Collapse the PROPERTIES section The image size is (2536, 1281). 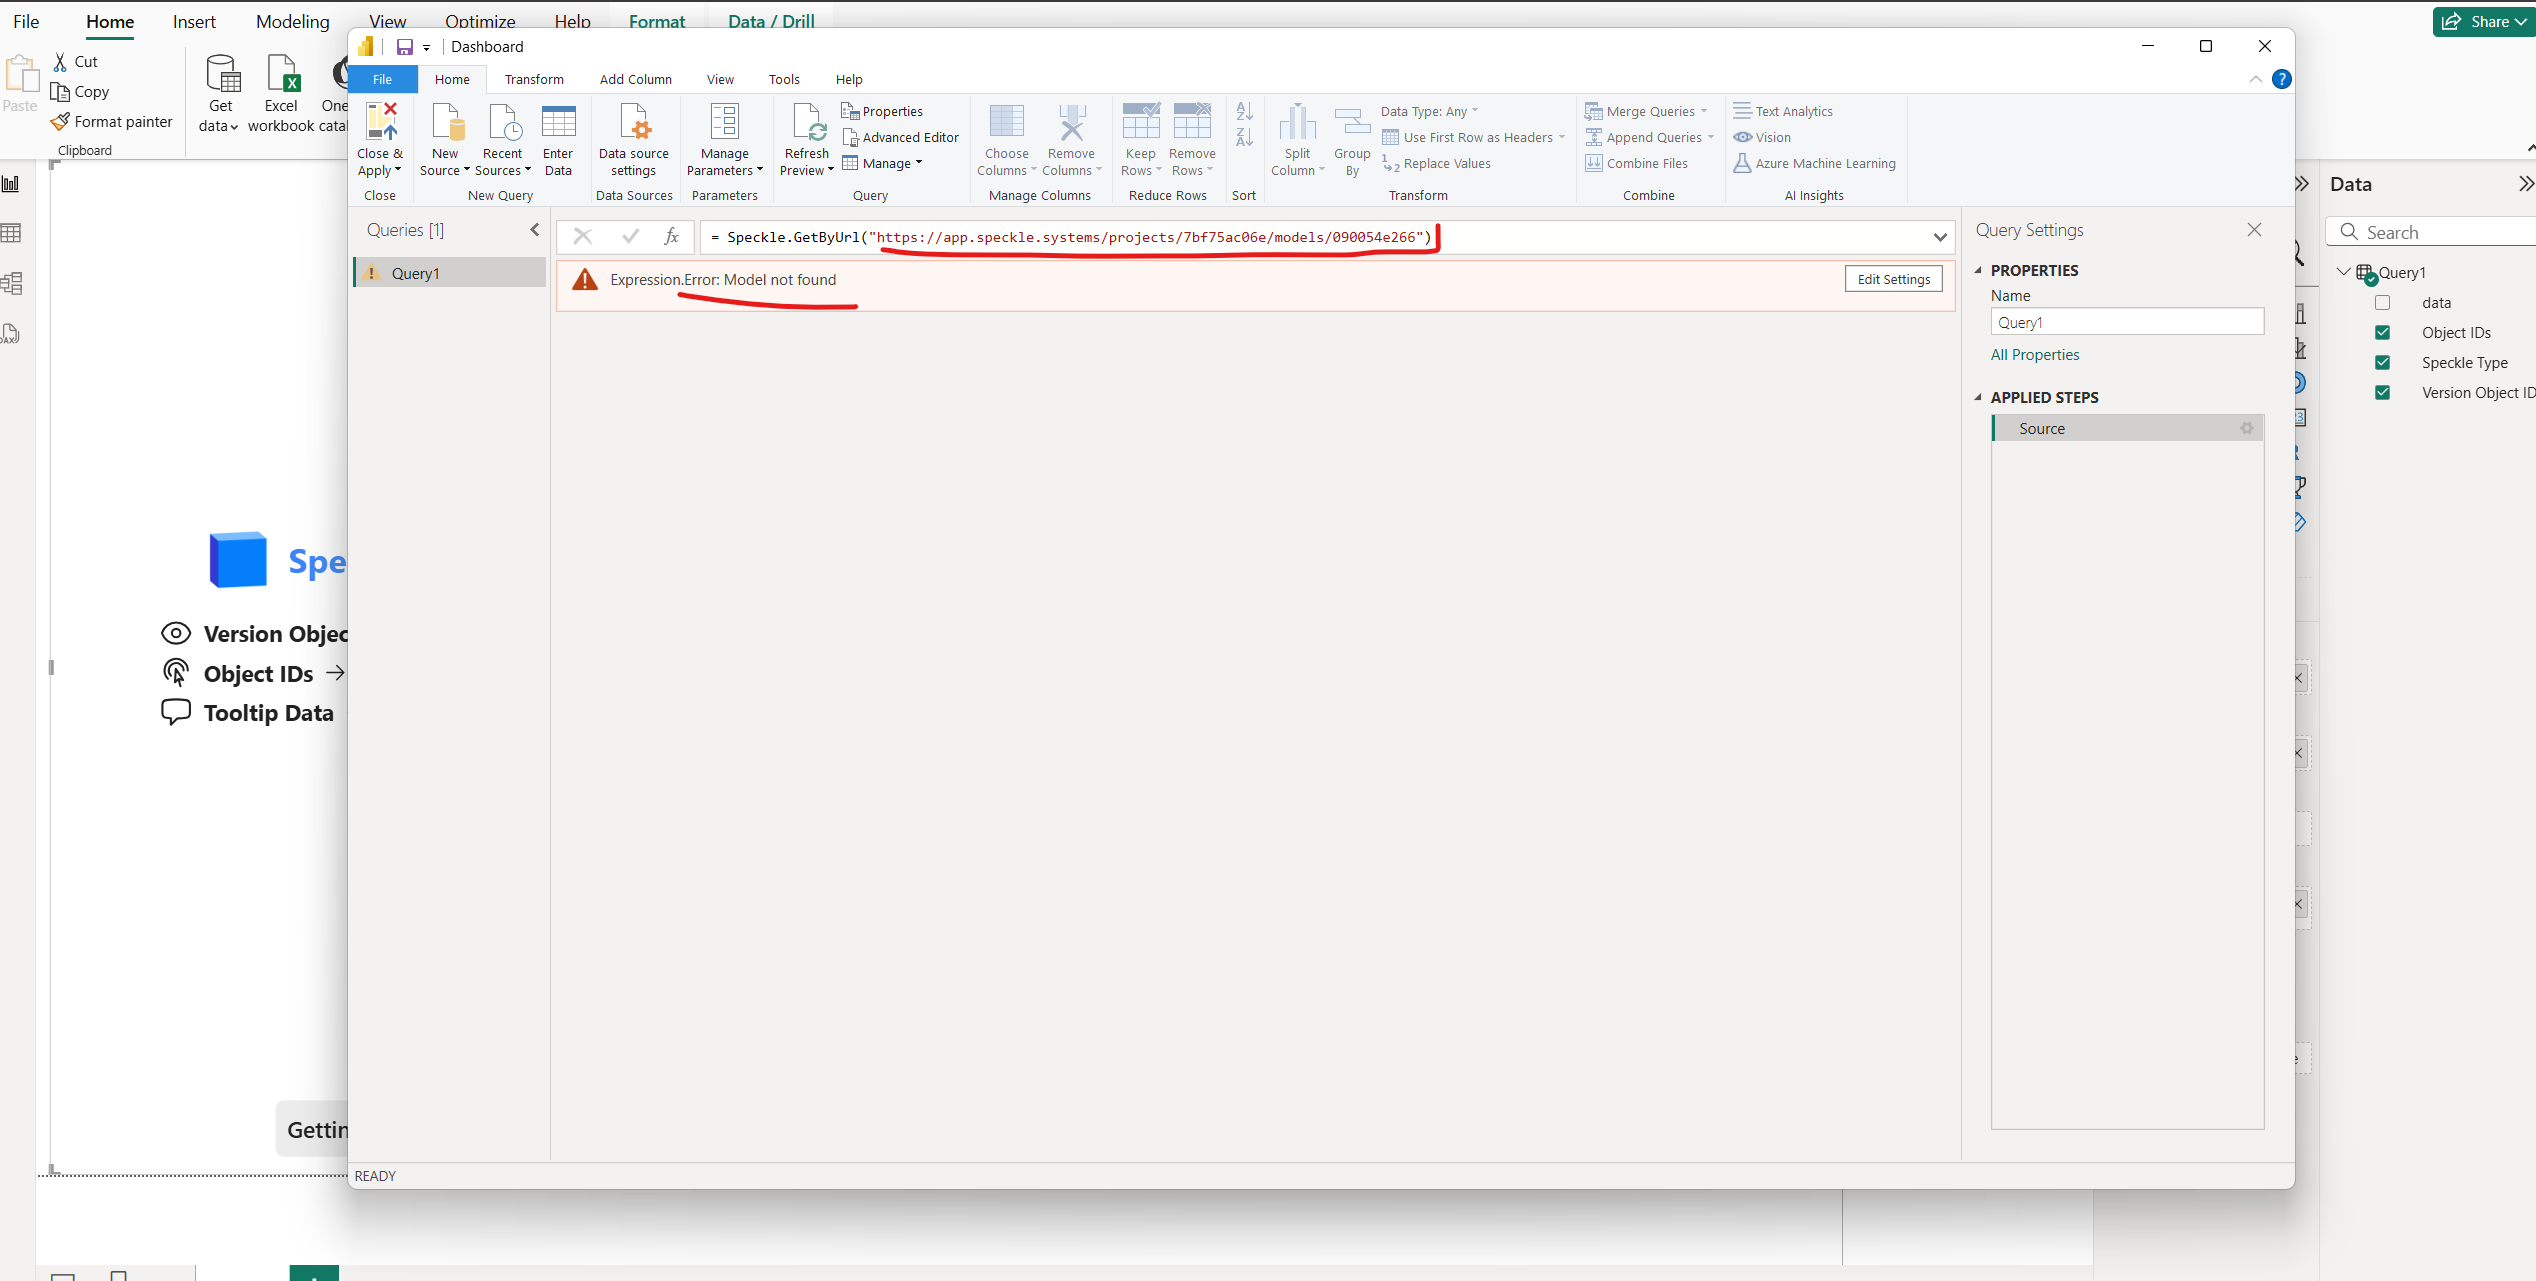coord(1978,270)
